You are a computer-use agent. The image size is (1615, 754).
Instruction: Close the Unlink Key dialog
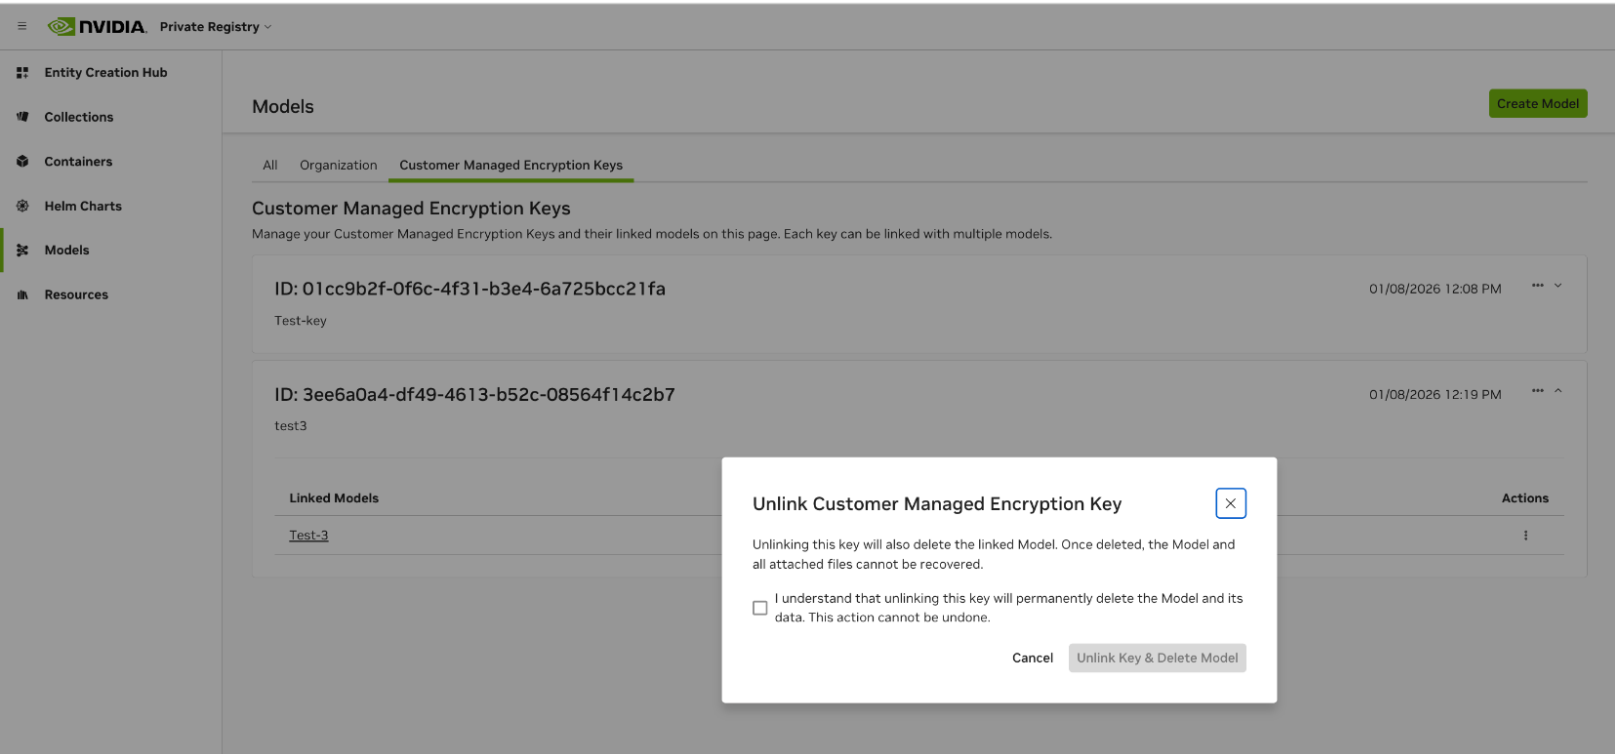tap(1231, 503)
